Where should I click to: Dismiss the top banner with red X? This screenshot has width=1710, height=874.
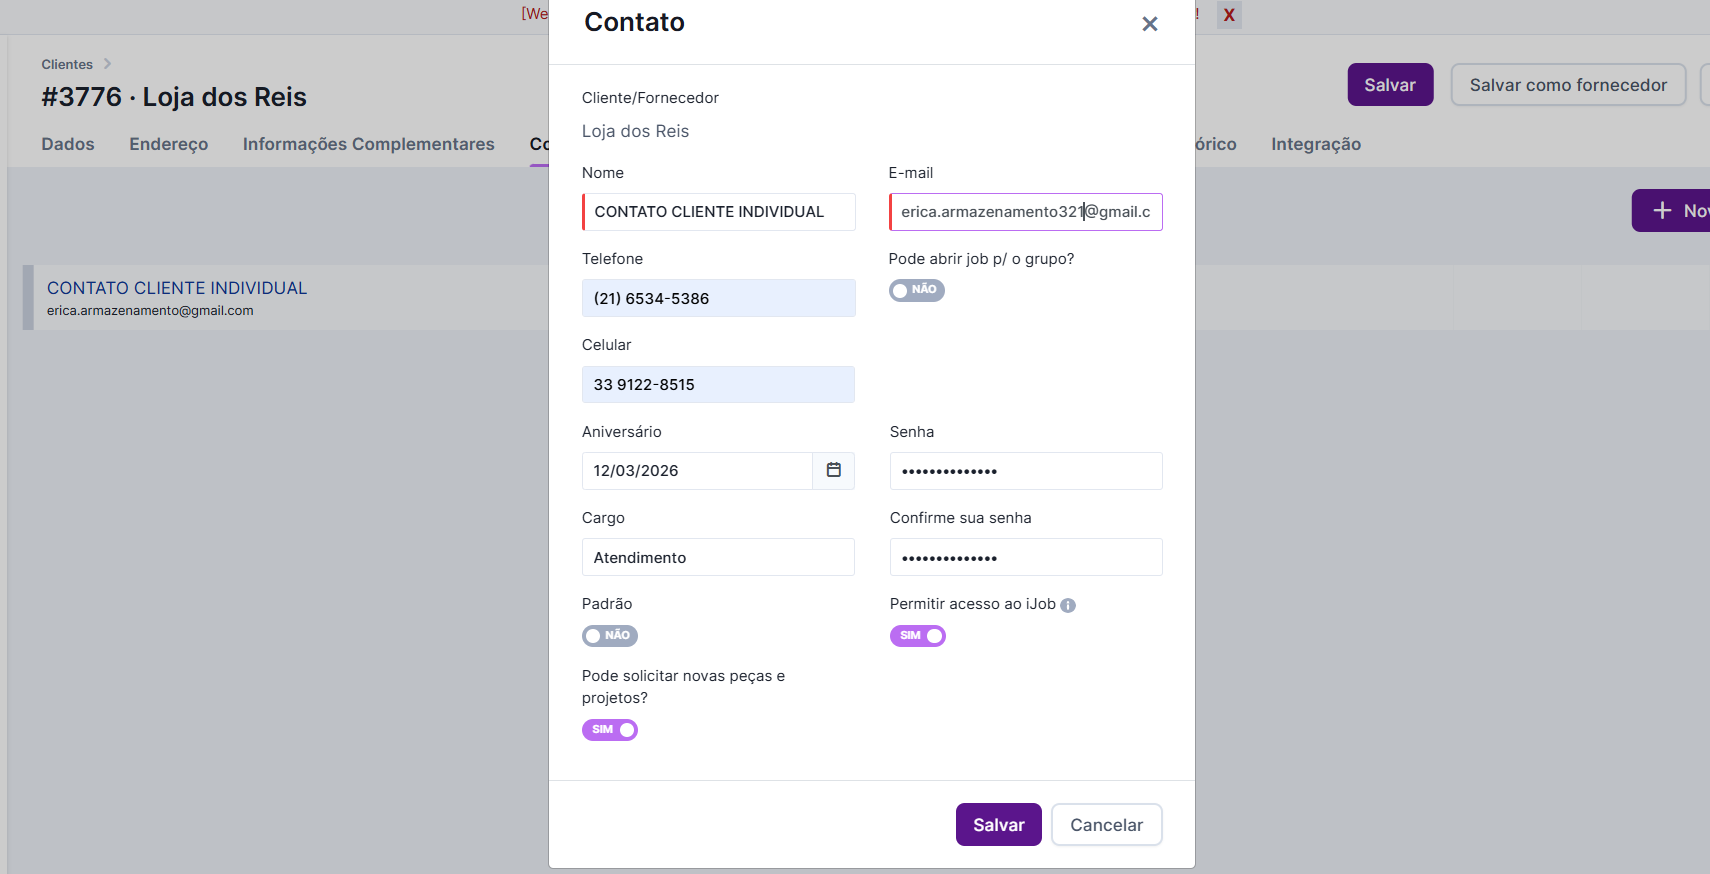1229,15
